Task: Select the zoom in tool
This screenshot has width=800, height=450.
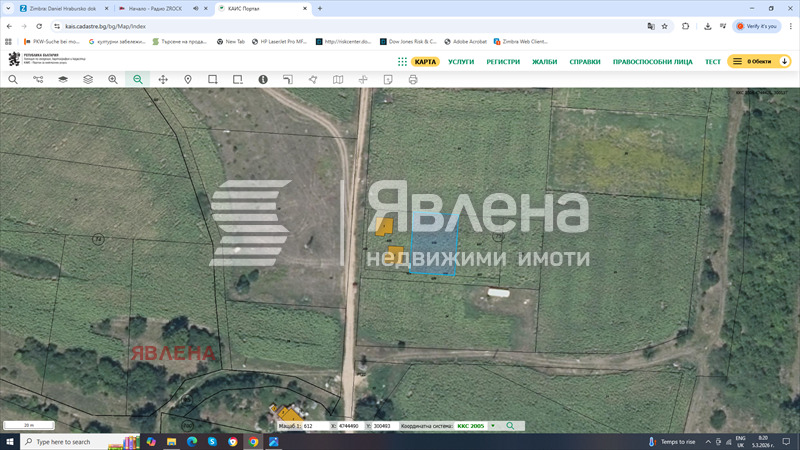Action: tap(113, 79)
